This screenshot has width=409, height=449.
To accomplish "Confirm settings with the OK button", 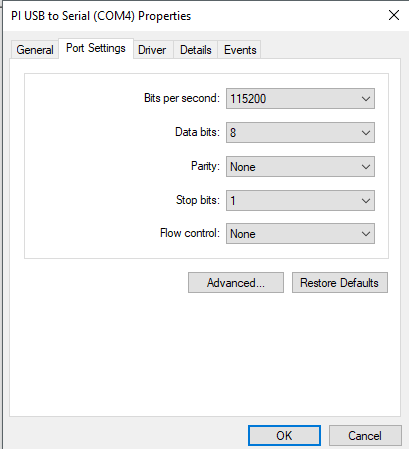I will 284,435.
